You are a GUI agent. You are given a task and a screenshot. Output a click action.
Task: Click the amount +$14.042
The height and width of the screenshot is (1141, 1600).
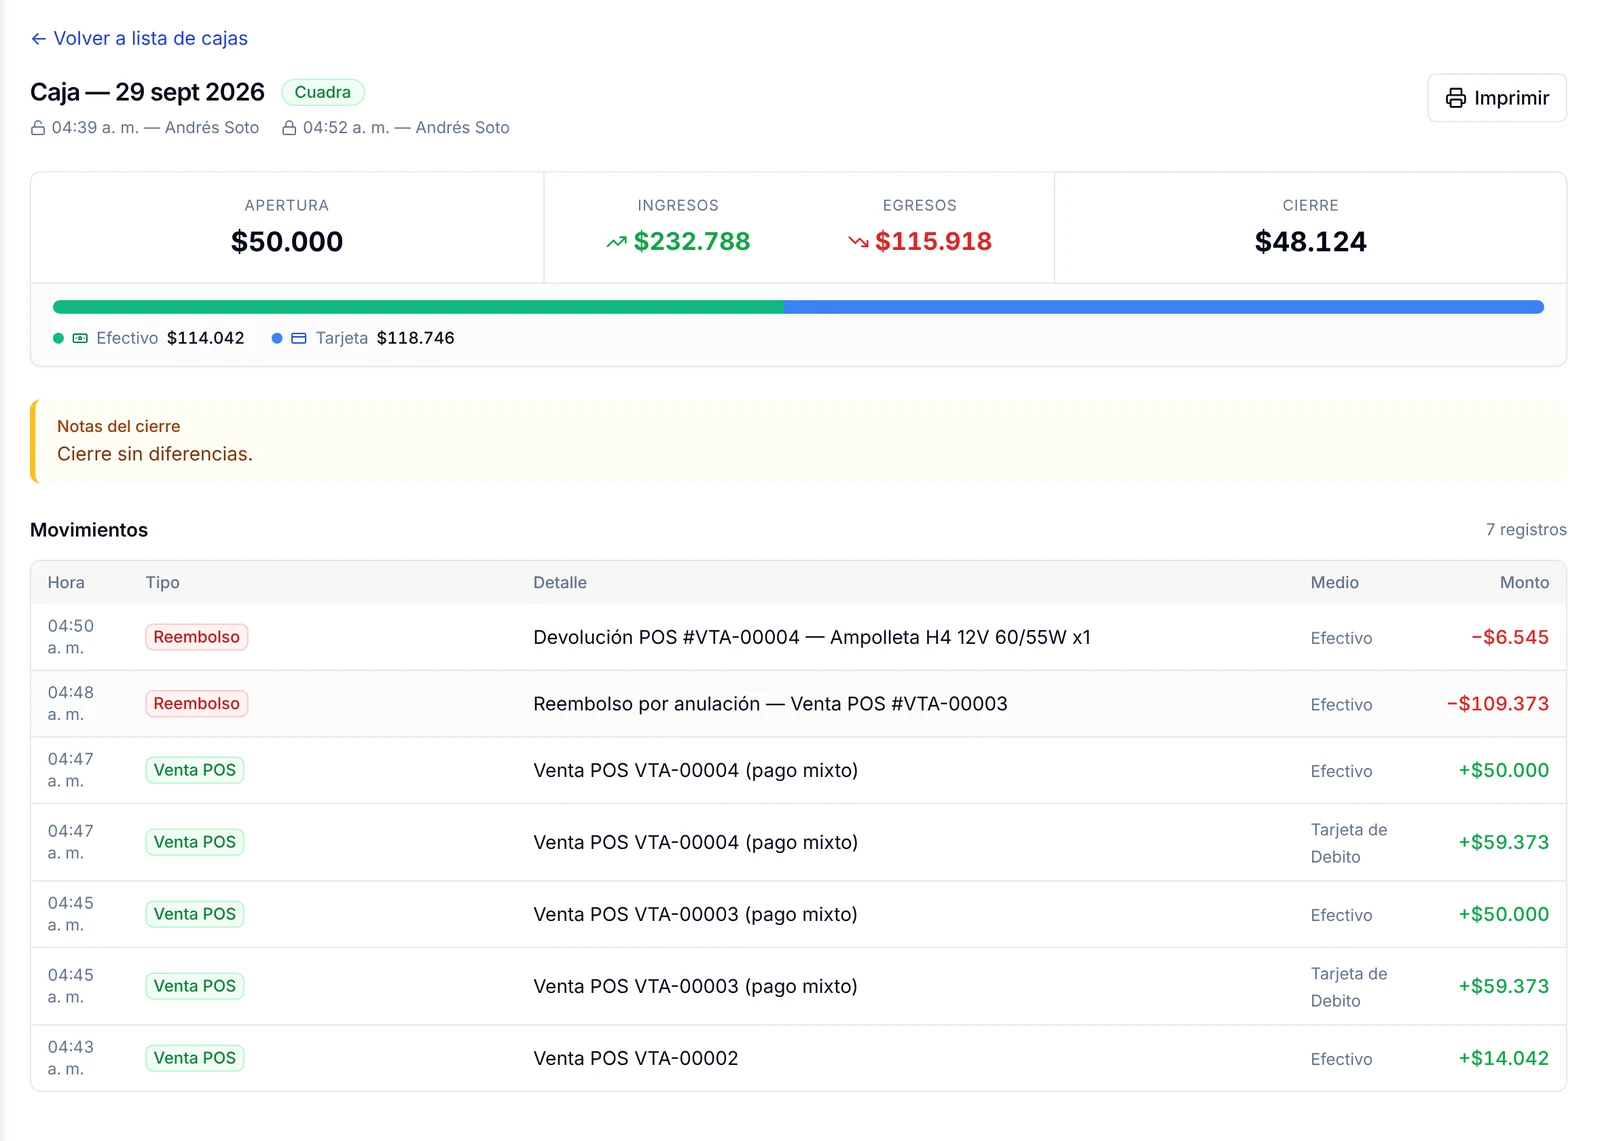point(1504,1059)
